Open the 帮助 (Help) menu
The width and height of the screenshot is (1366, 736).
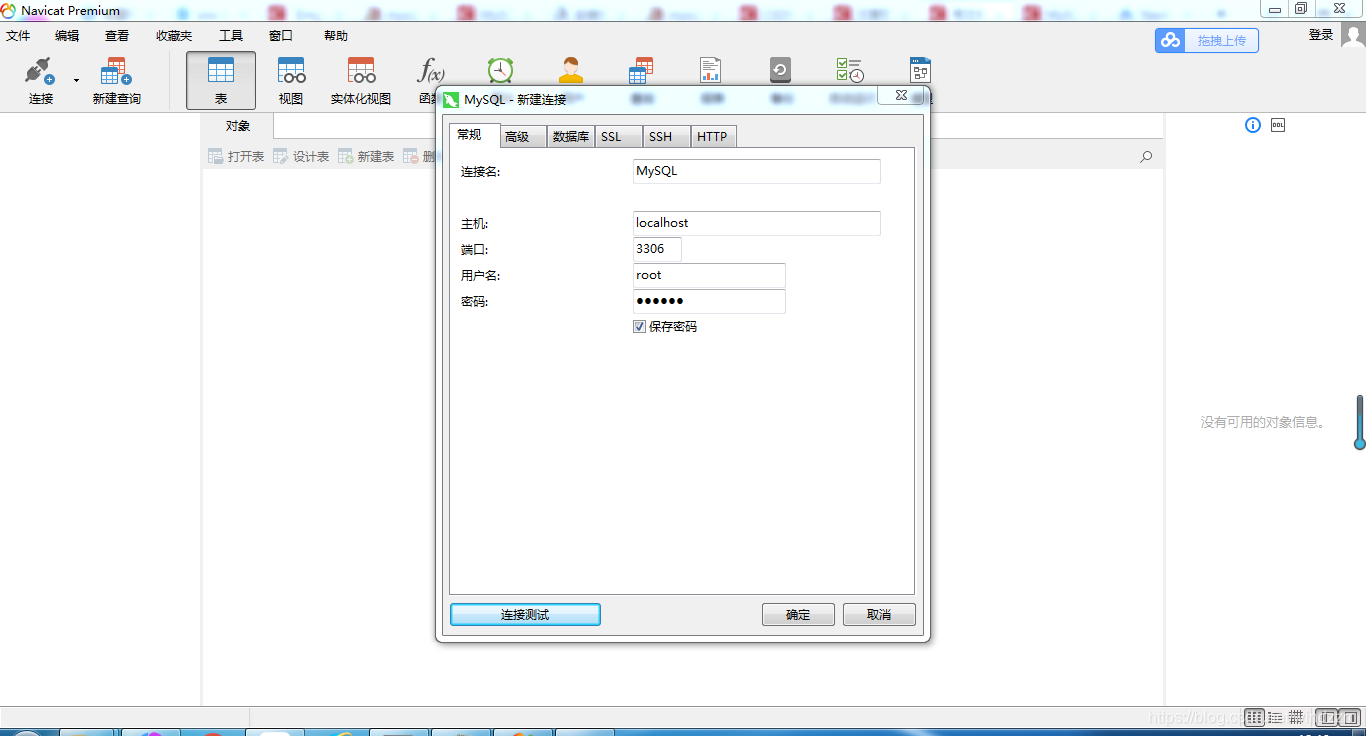point(336,36)
